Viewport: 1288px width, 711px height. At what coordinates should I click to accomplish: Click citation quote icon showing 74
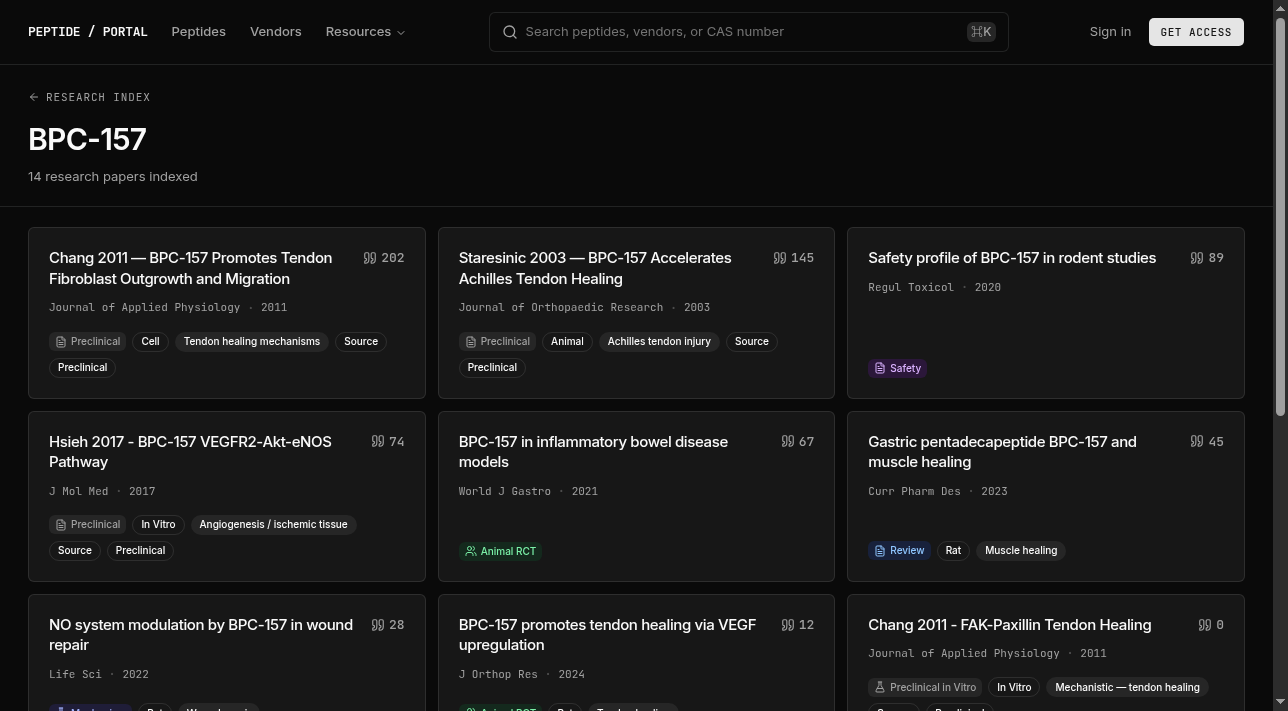(x=378, y=441)
